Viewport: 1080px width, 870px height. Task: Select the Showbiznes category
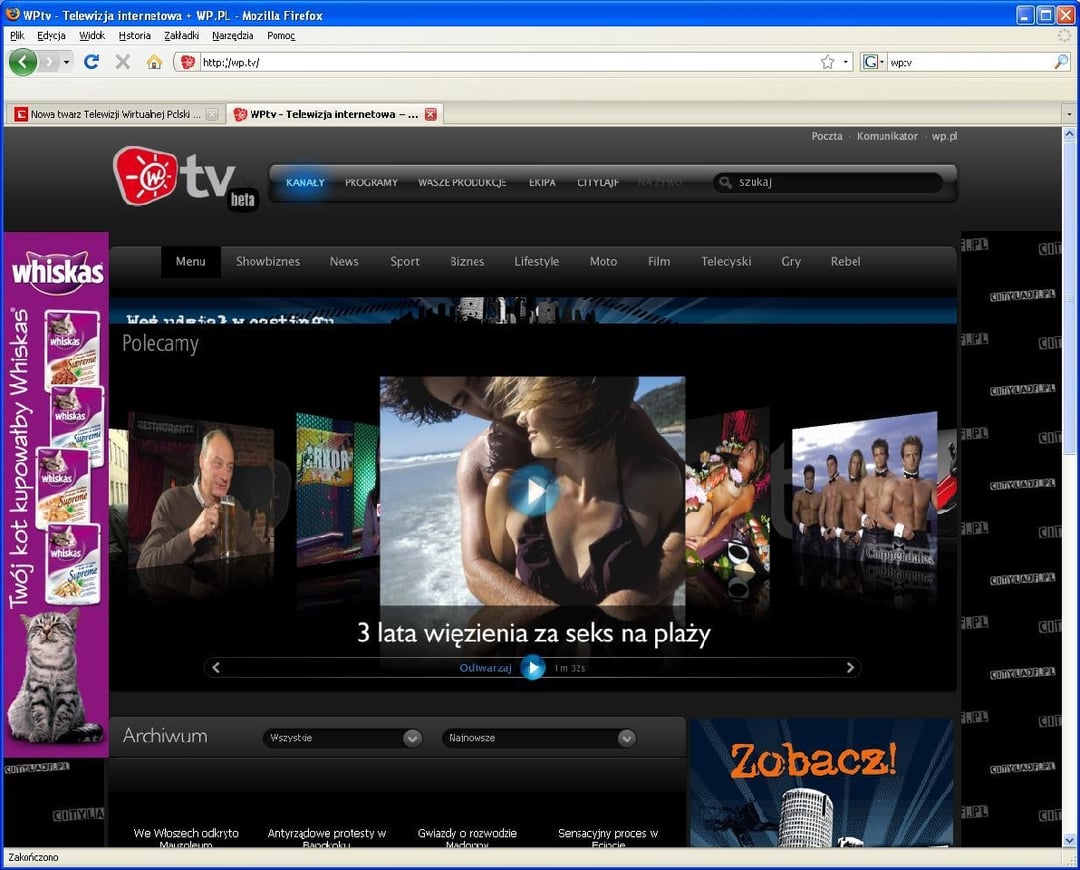click(267, 261)
